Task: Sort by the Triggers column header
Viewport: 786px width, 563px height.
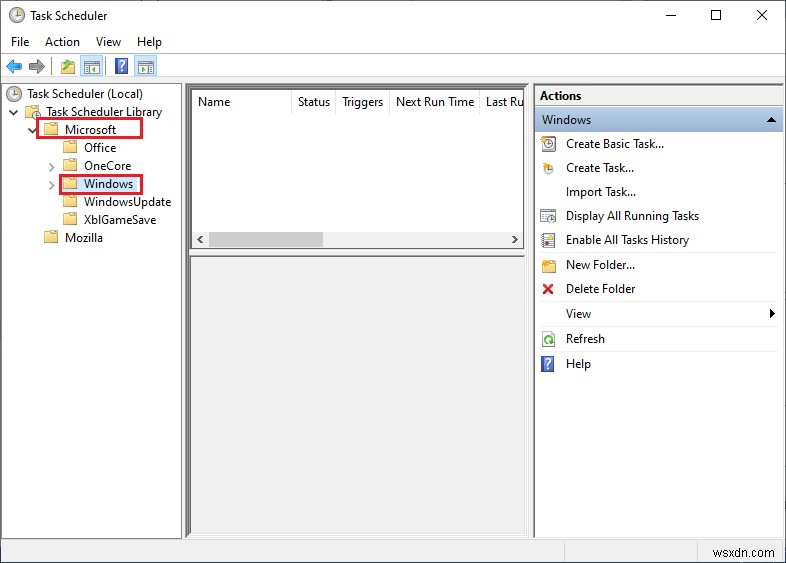Action: tap(362, 102)
